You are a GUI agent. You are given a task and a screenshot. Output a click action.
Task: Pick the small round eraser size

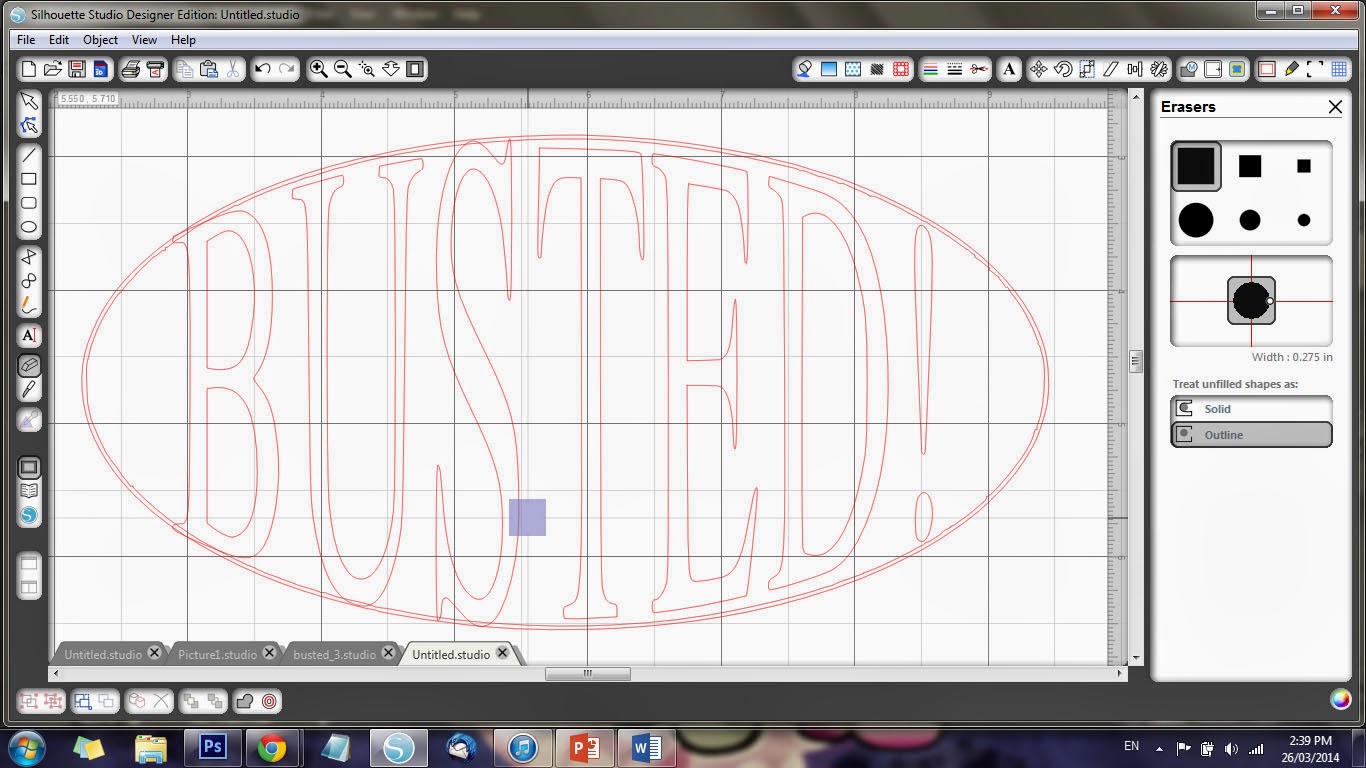point(1303,221)
